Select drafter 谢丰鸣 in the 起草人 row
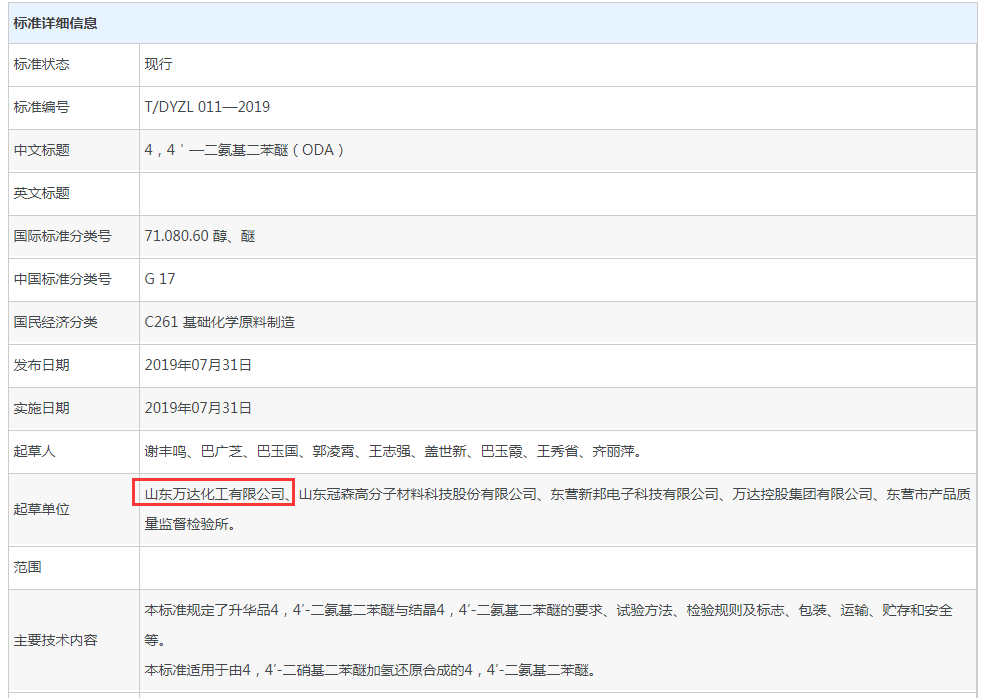995x698 pixels. pos(166,451)
